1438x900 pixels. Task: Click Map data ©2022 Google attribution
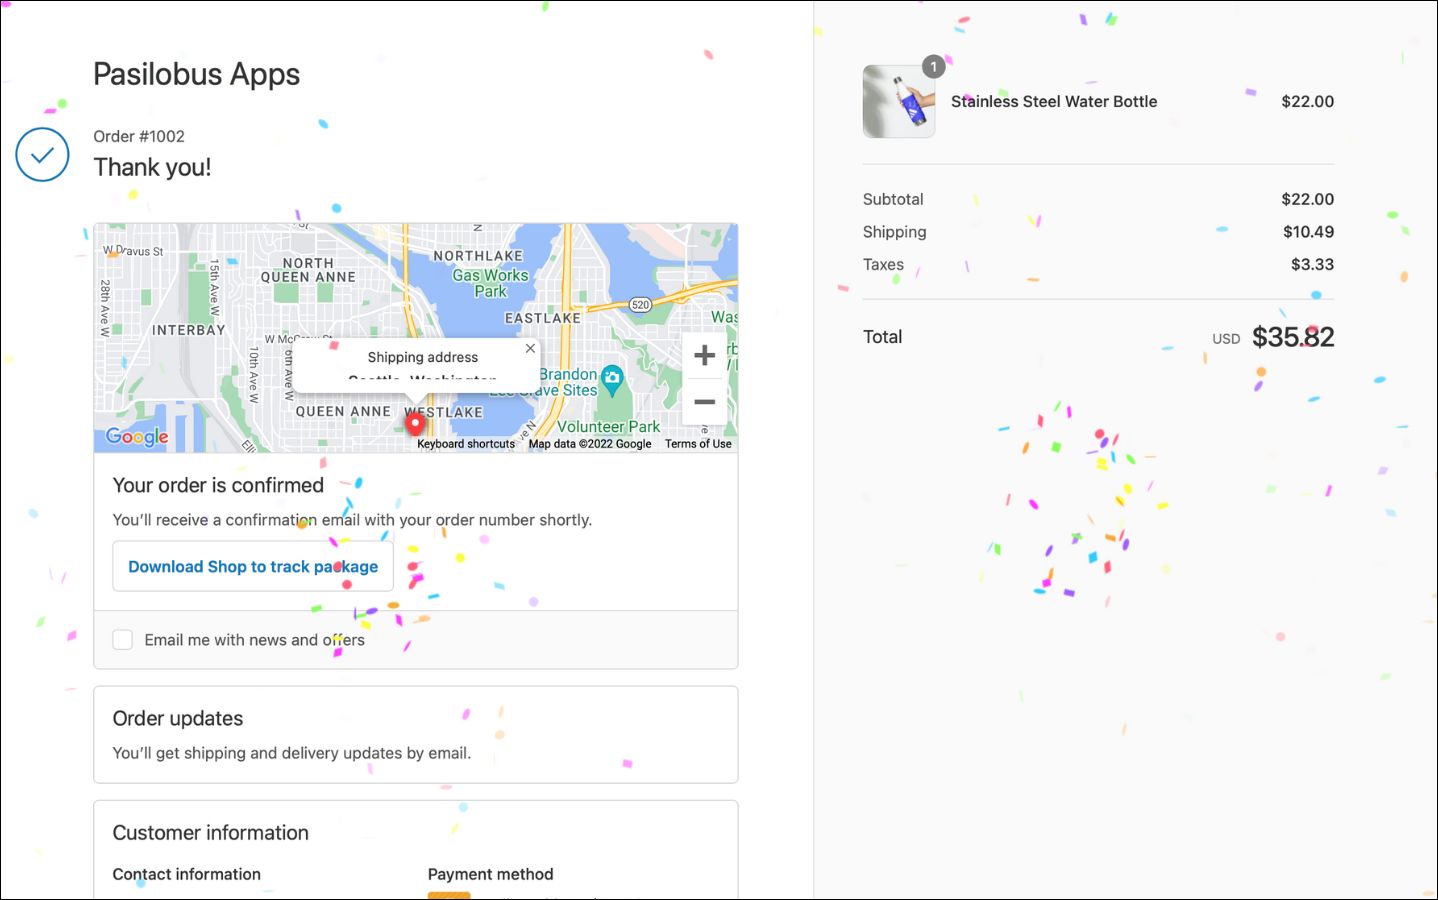coord(590,444)
